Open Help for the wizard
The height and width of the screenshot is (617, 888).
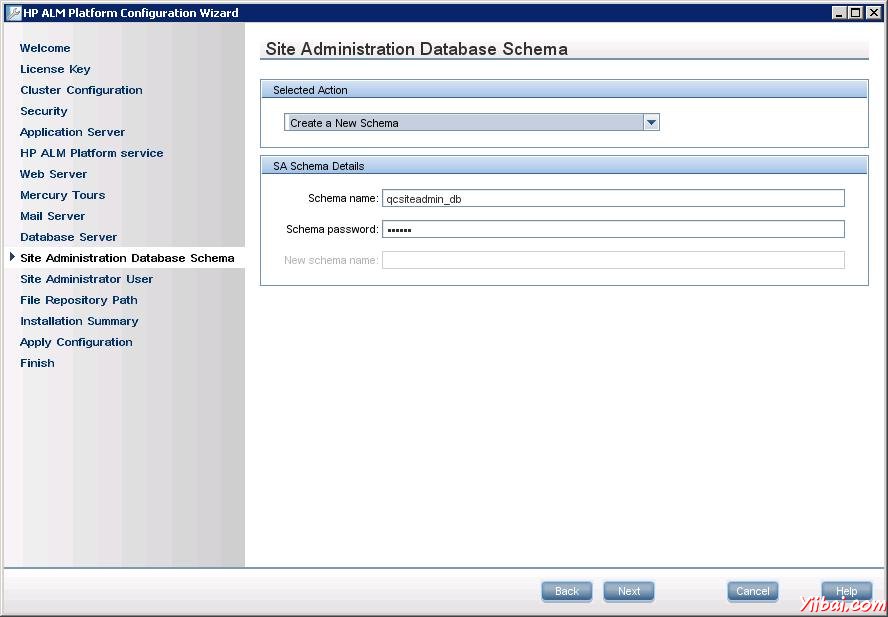tap(846, 591)
